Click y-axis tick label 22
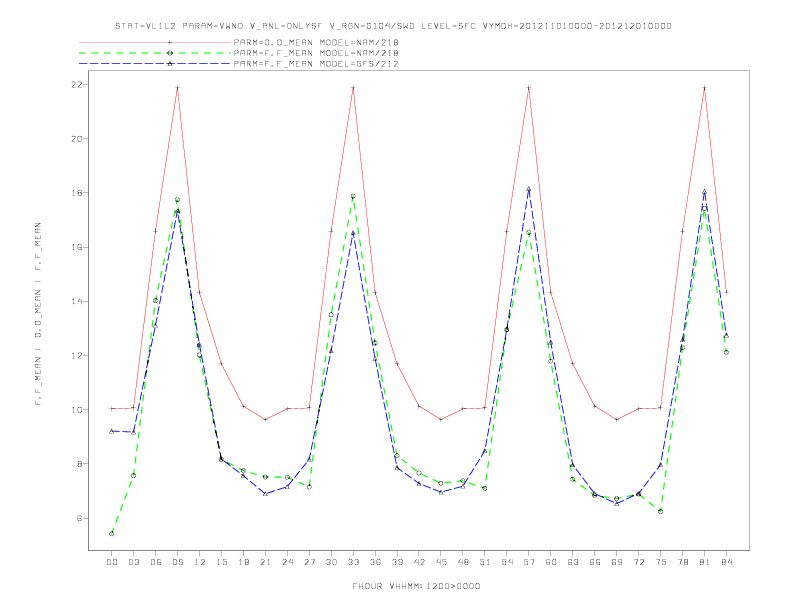Viewport: 792px width, 612px height. click(76, 85)
